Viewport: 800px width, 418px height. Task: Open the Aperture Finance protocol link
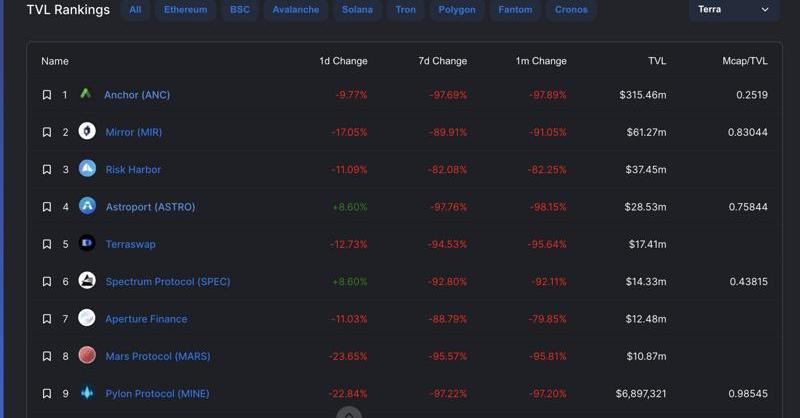146,319
